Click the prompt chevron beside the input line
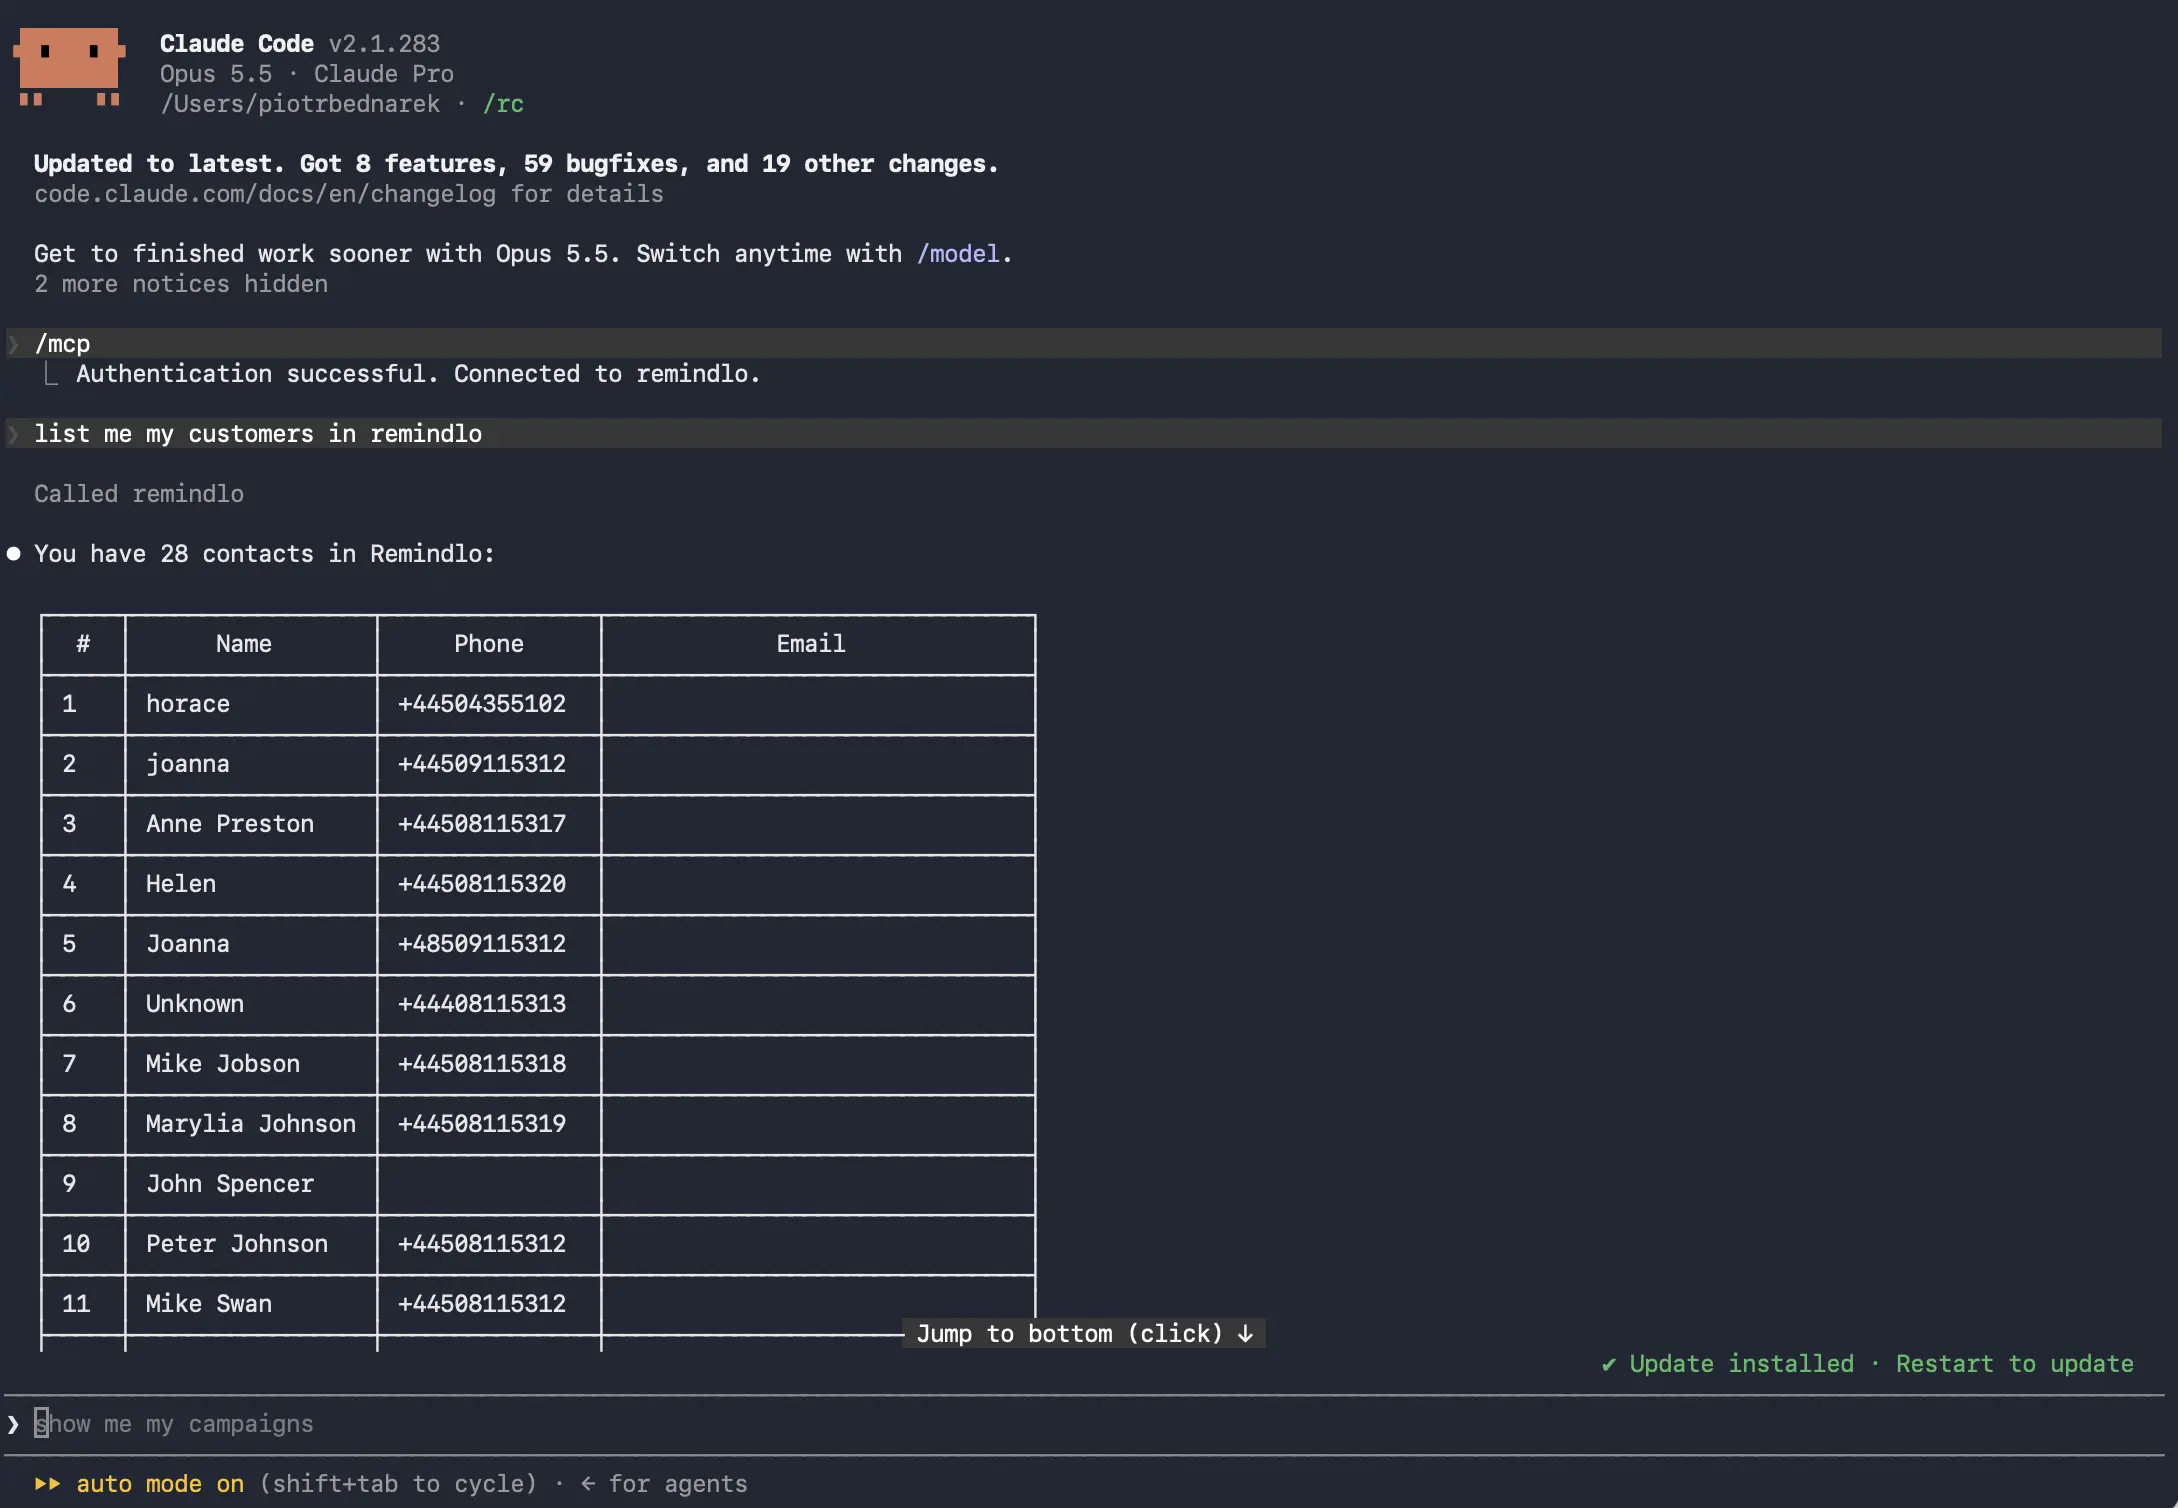The image size is (2178, 1508). tap(13, 1424)
